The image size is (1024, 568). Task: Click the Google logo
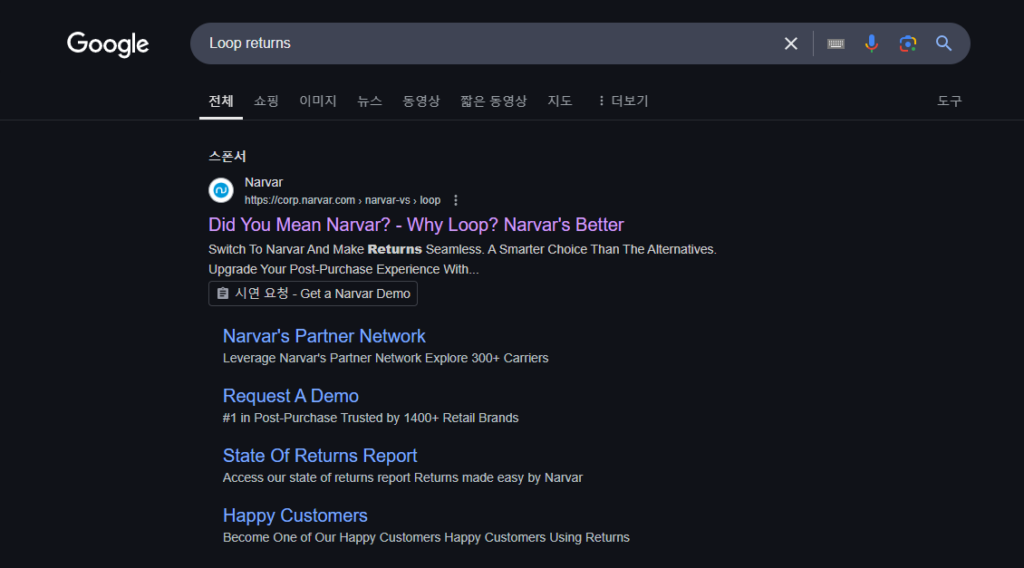(108, 44)
